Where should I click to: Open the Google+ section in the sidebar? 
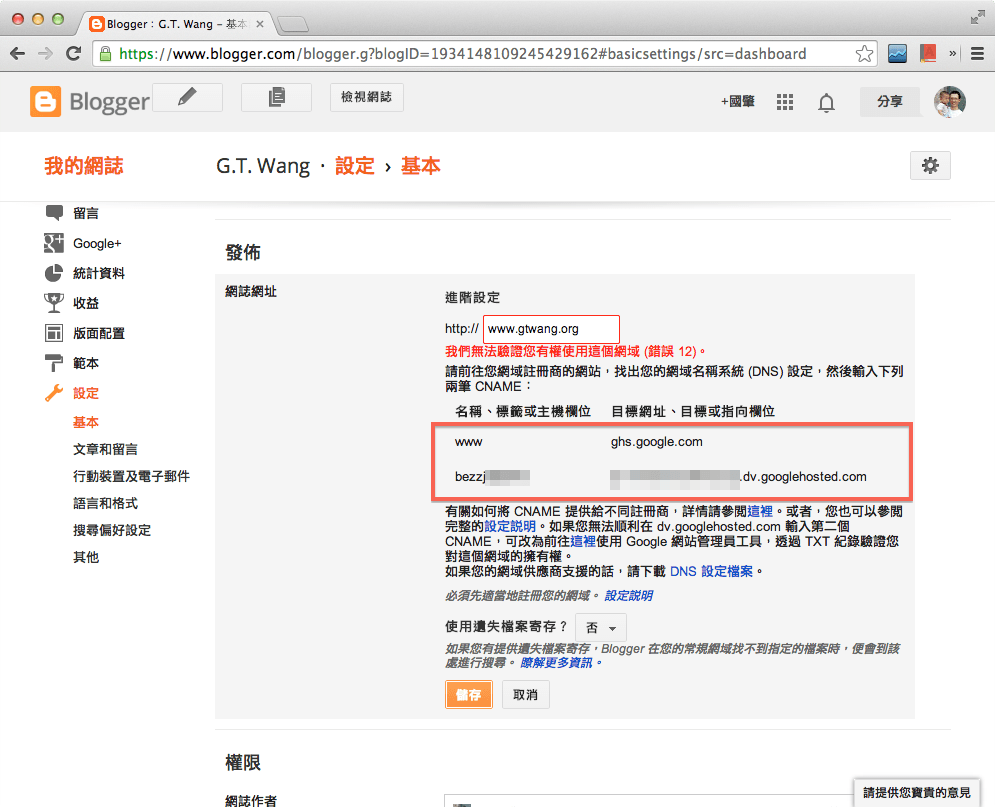pyautogui.click(x=100, y=243)
